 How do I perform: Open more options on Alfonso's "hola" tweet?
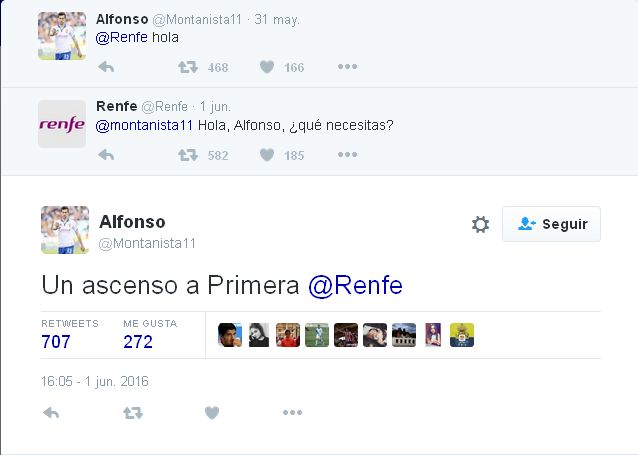347,67
